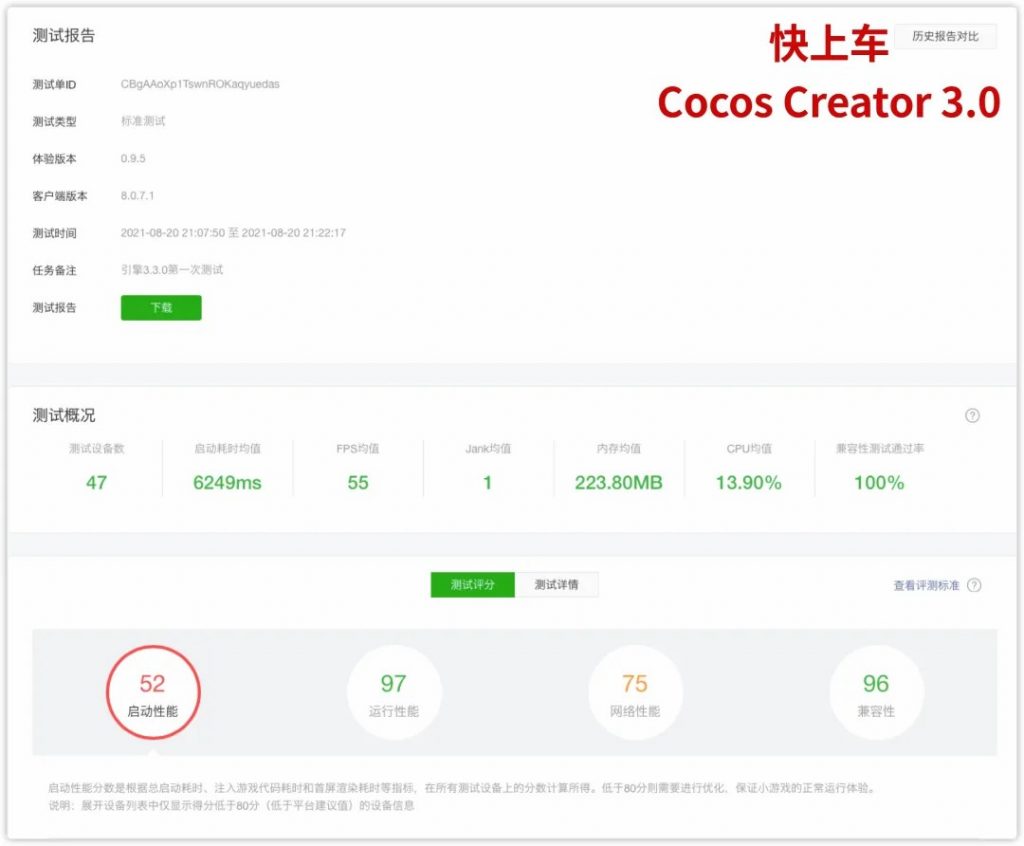Switch to the 测试详情 tab
This screenshot has height=846, width=1024.
point(556,585)
